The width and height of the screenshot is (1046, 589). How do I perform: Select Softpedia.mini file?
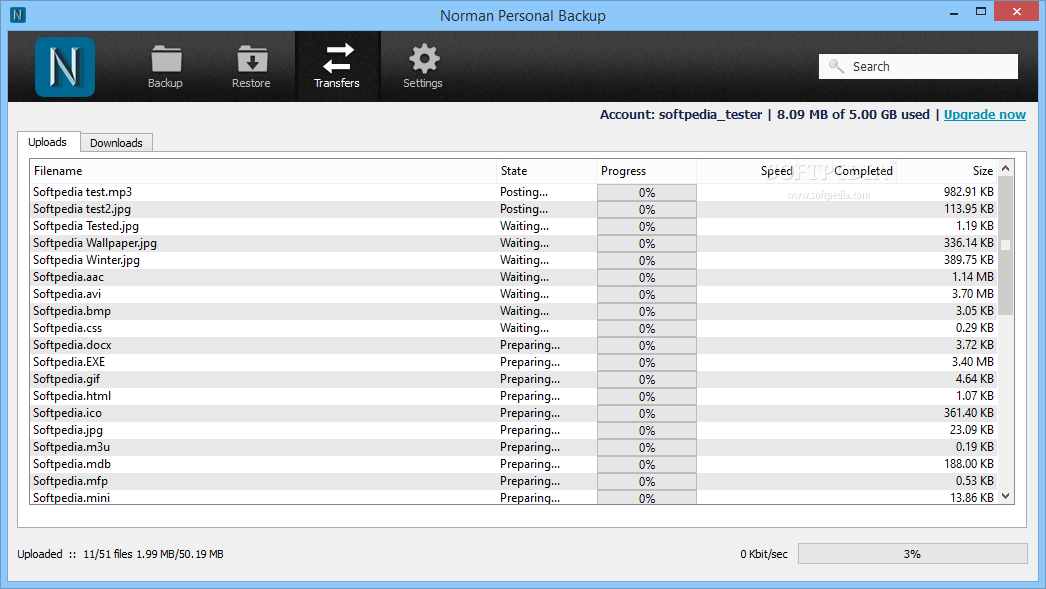point(71,498)
